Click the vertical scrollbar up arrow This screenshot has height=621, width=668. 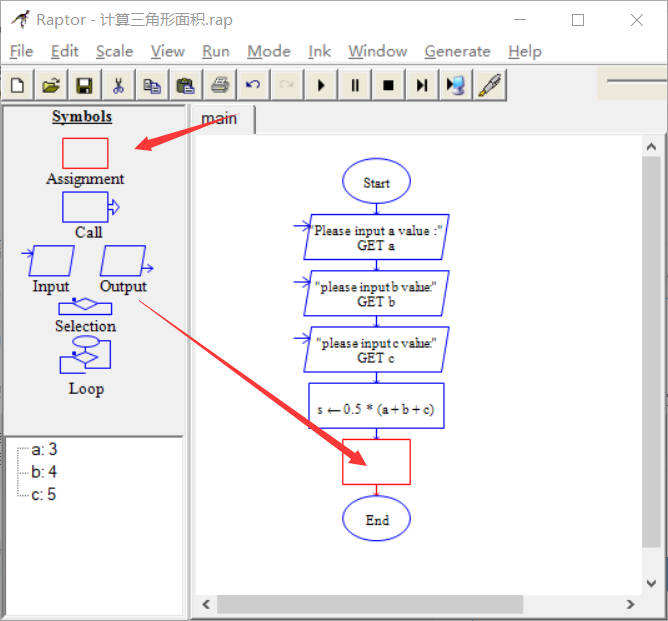click(x=651, y=147)
